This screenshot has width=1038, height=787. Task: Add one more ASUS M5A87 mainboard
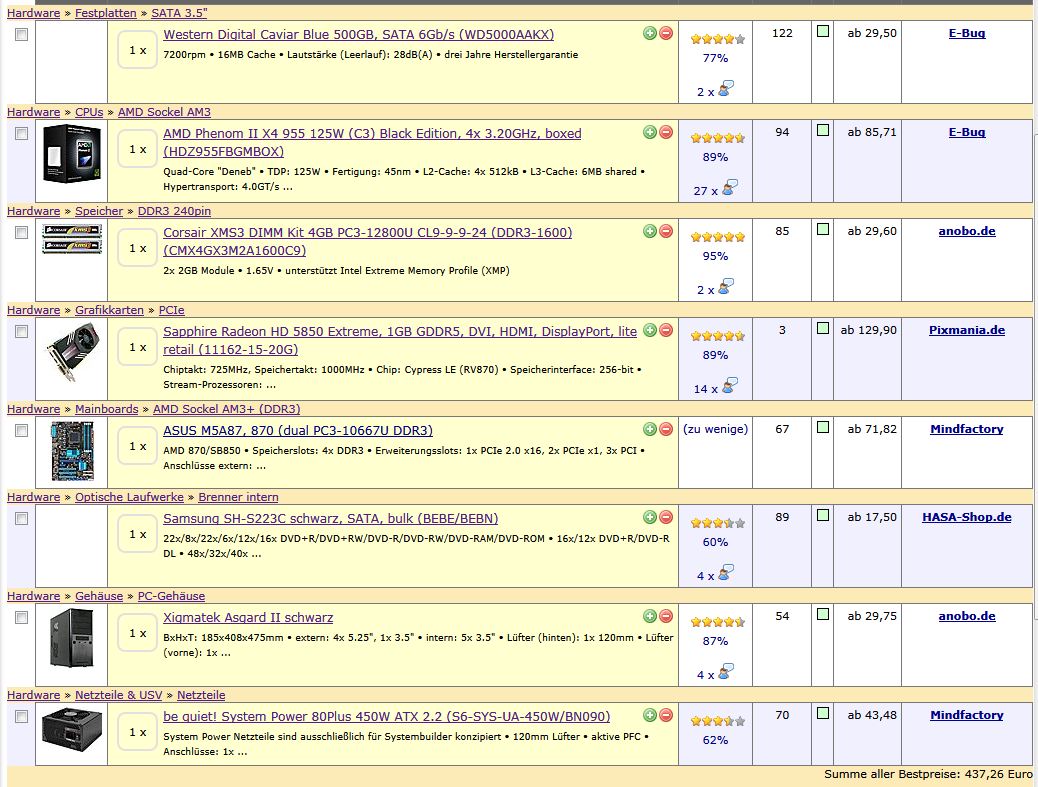[650, 429]
